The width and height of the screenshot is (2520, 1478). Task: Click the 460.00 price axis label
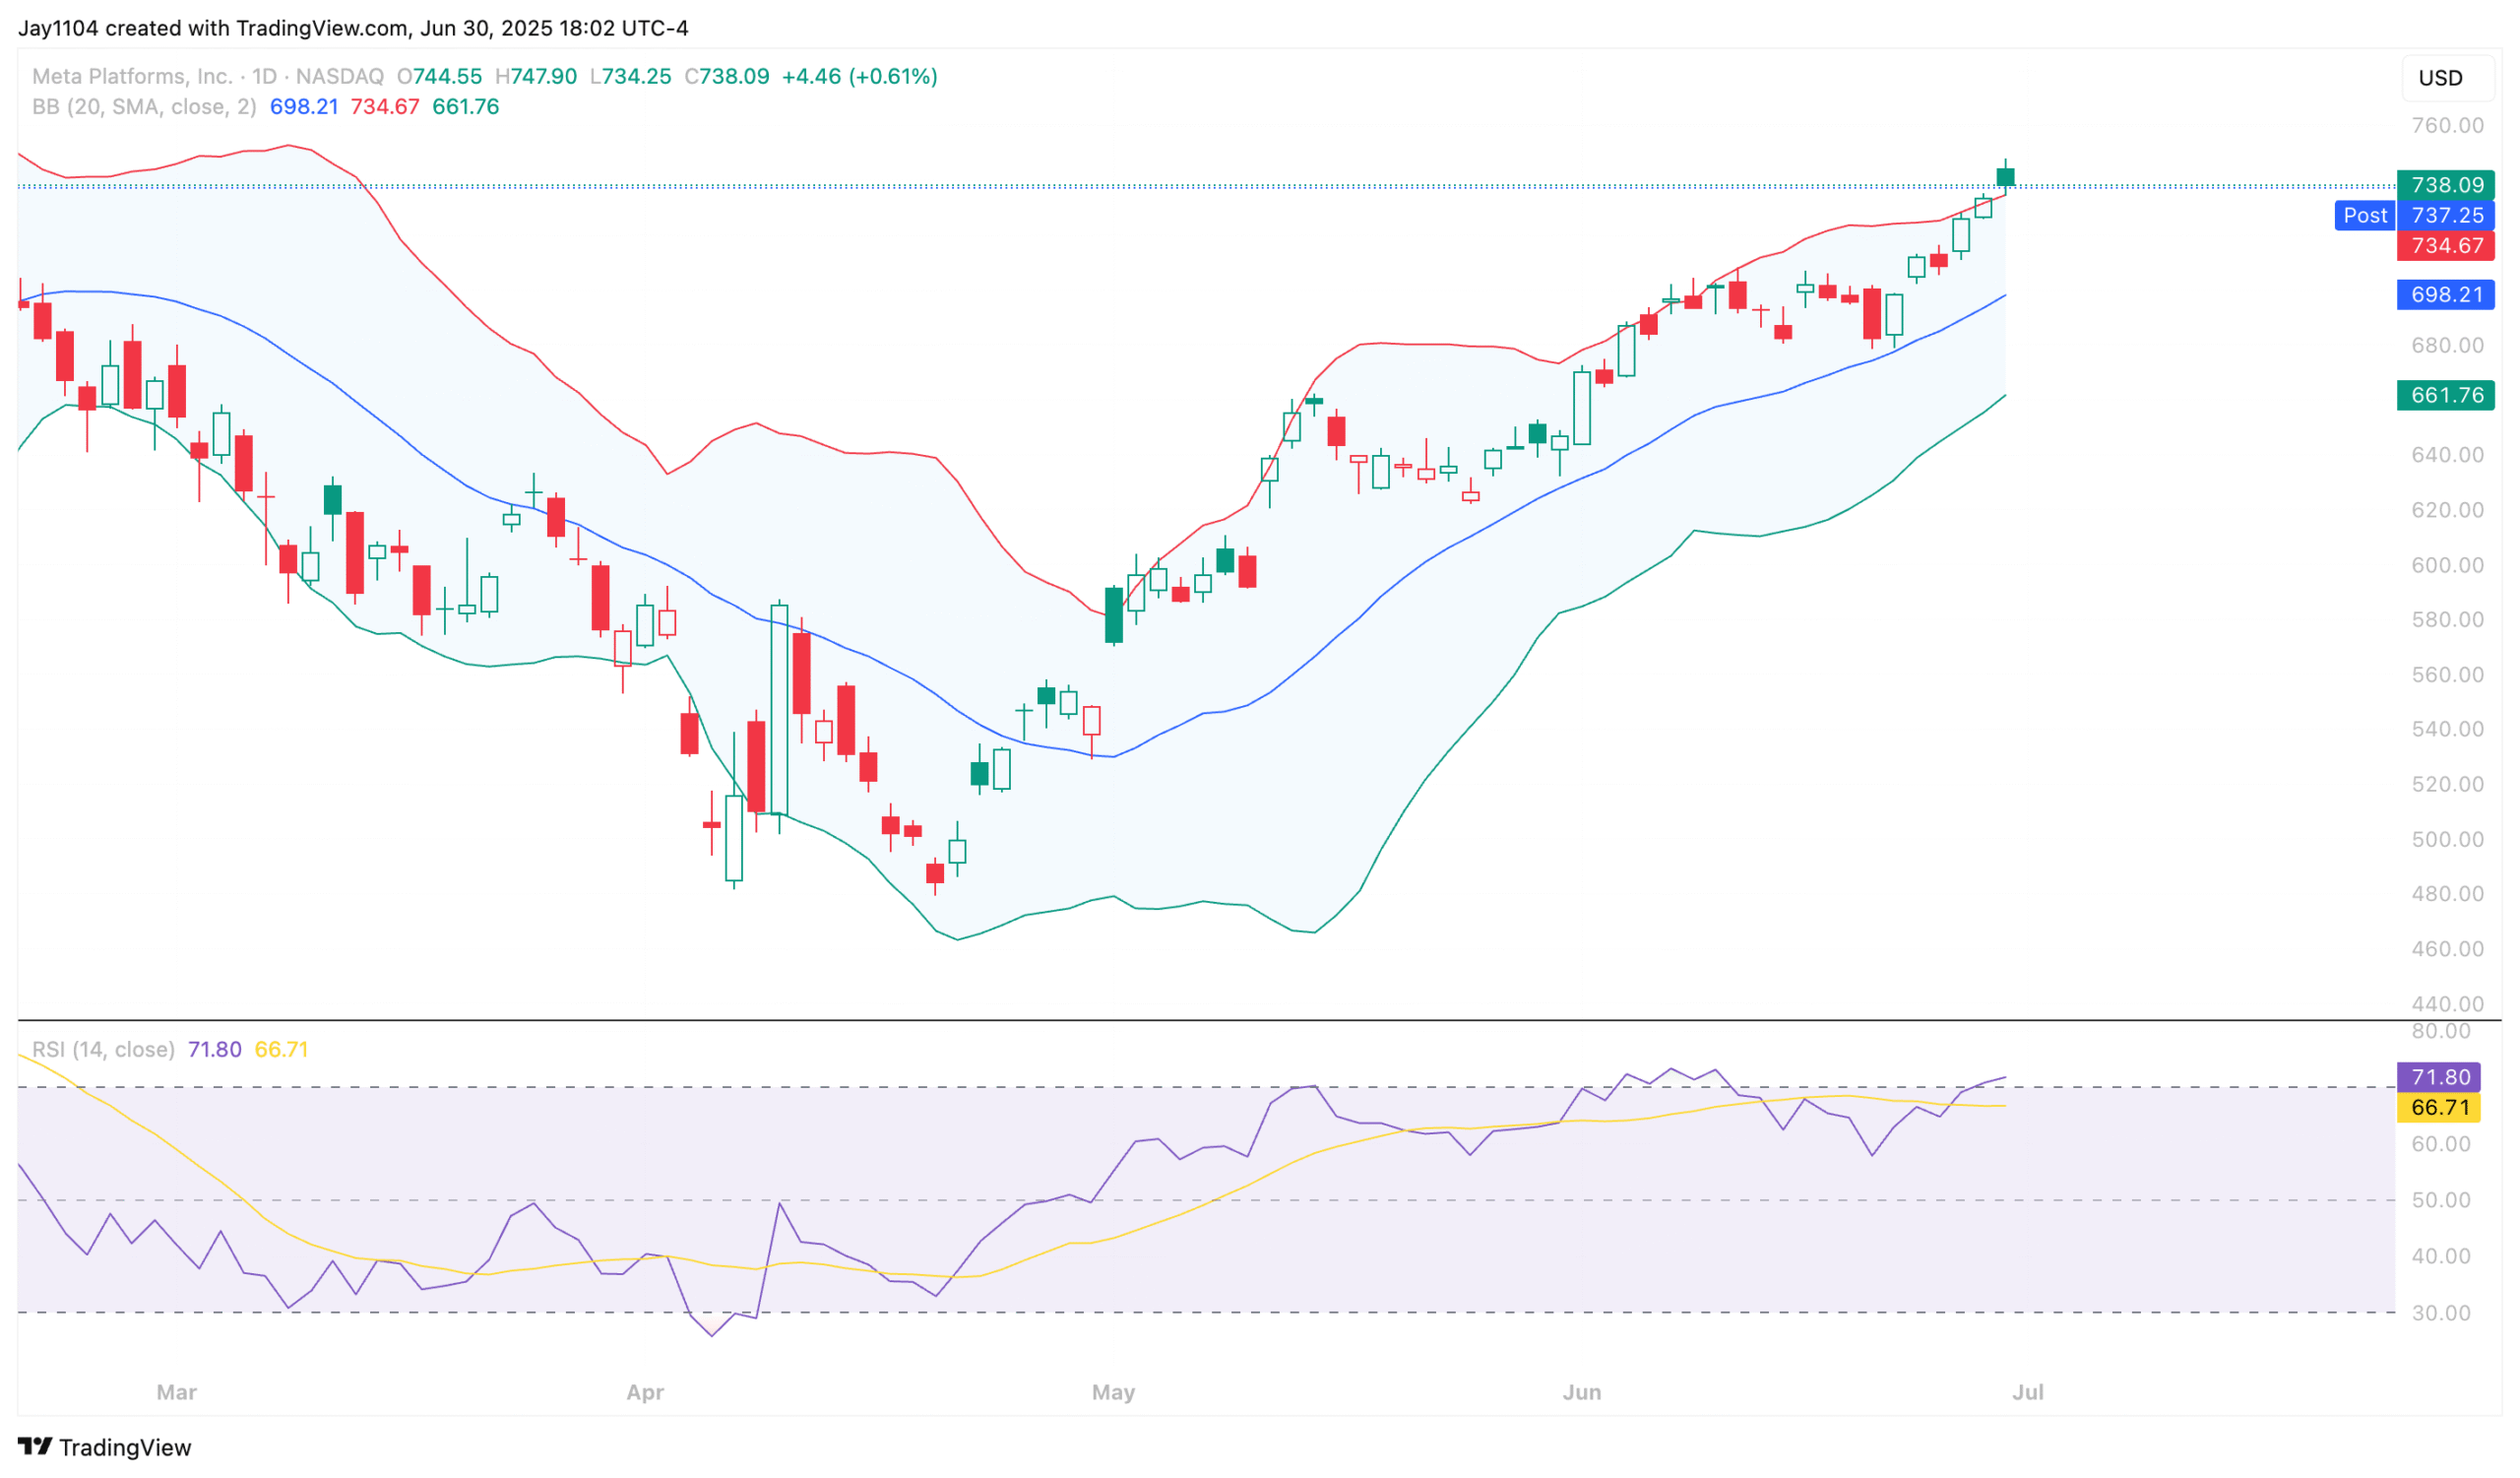click(x=2447, y=949)
